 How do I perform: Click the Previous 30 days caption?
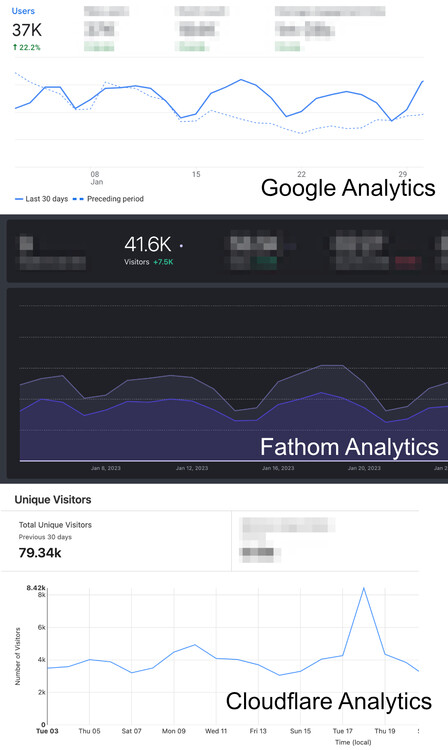click(45, 537)
